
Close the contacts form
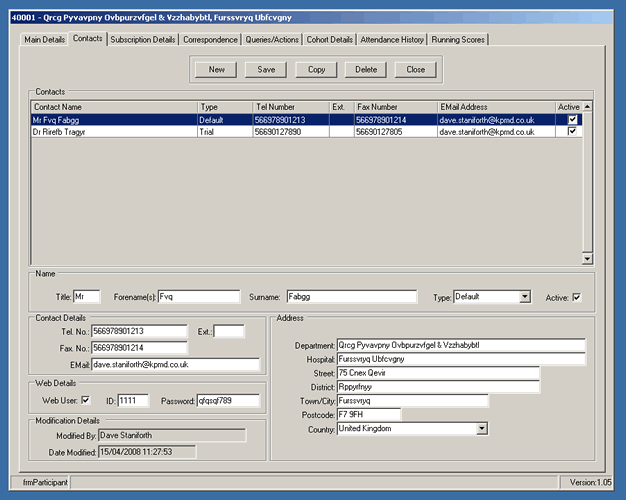(416, 69)
